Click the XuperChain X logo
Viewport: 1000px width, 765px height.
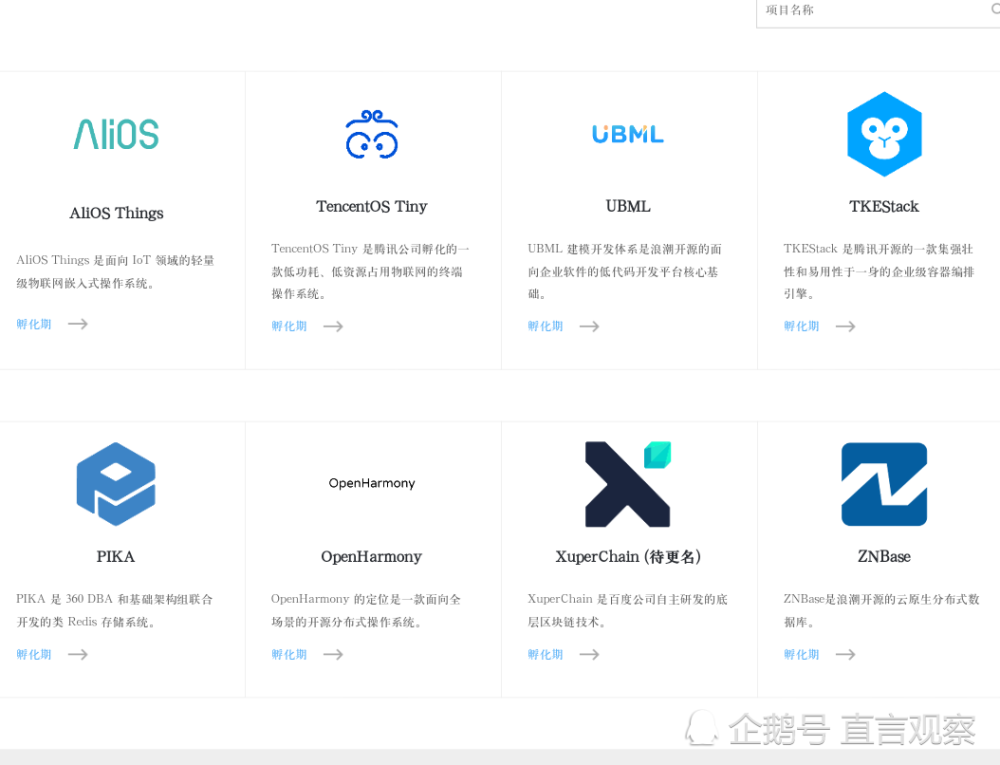pyautogui.click(x=628, y=484)
